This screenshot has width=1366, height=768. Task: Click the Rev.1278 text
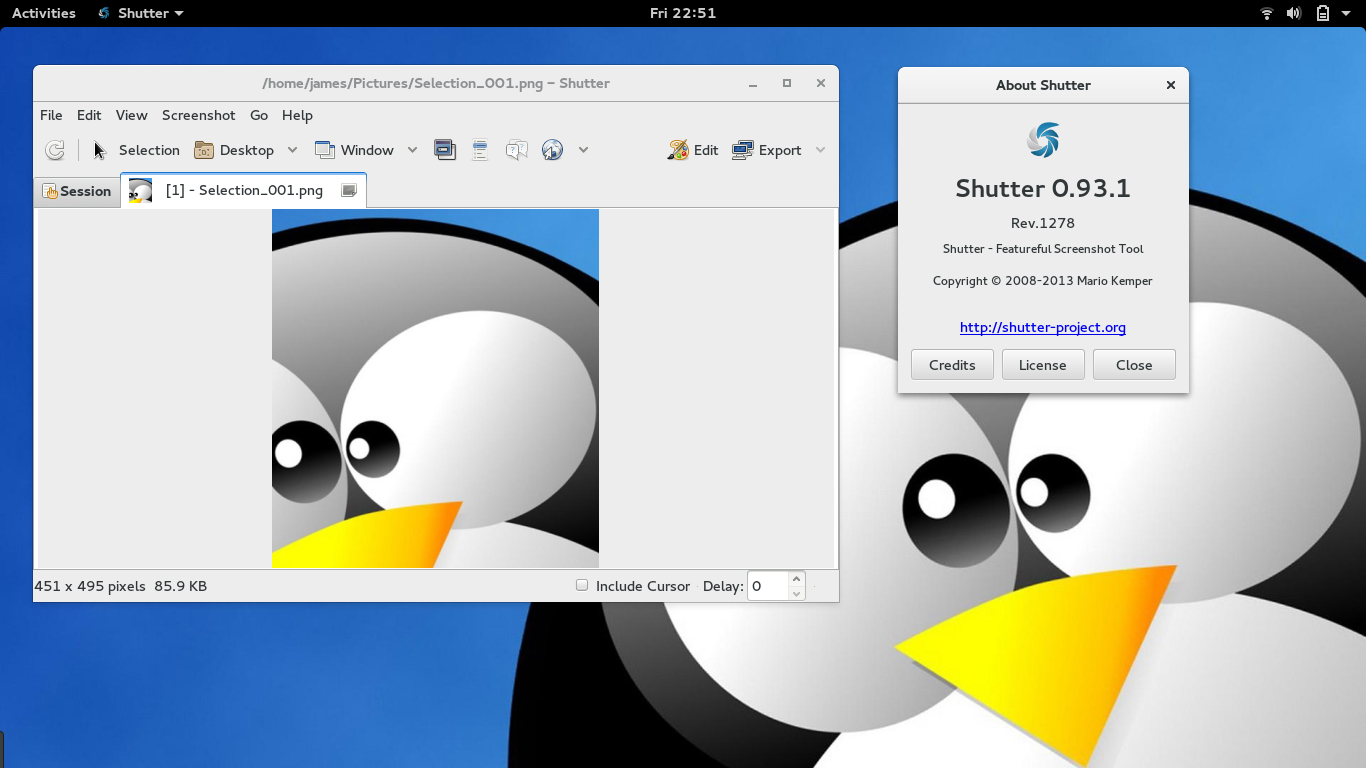1043,223
